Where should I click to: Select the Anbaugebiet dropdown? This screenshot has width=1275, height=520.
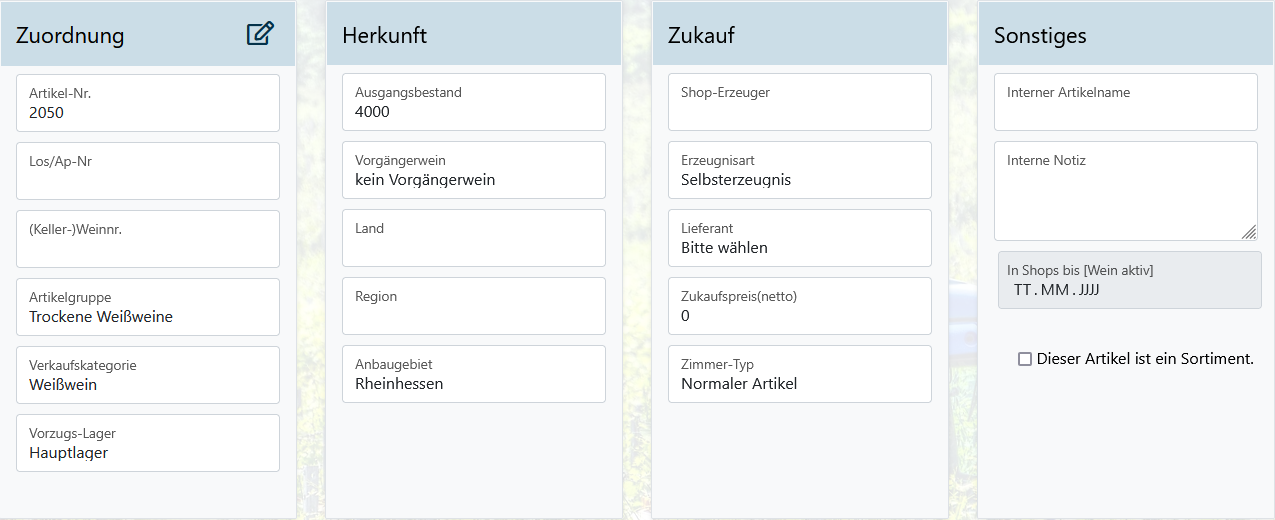pyautogui.click(x=474, y=374)
